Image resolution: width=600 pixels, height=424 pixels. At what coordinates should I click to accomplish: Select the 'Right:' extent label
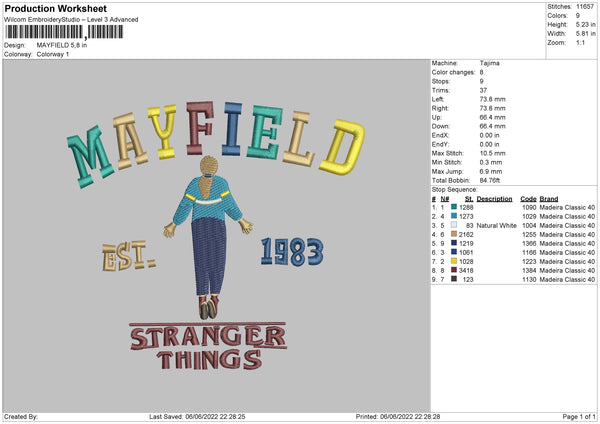440,108
